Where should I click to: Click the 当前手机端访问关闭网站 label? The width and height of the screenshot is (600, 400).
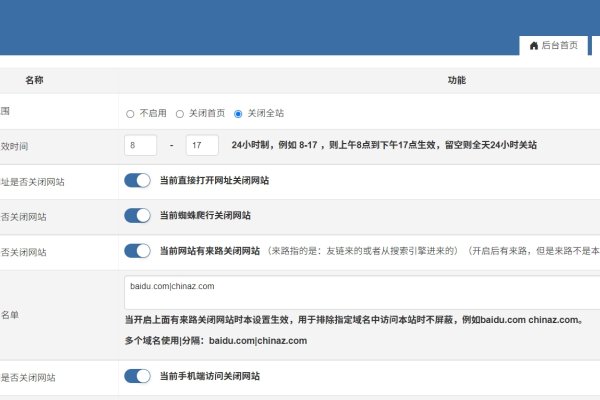pyautogui.click(x=210, y=376)
